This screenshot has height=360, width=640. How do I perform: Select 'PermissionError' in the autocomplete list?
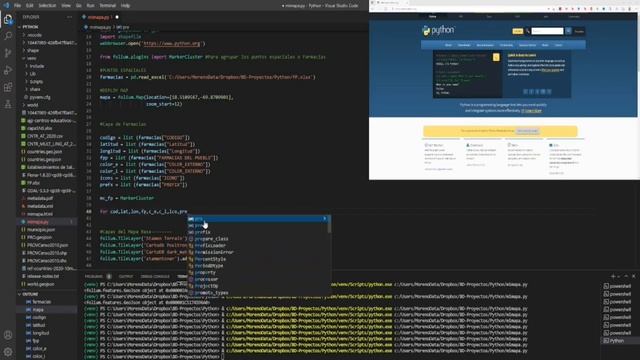[x=259, y=252]
